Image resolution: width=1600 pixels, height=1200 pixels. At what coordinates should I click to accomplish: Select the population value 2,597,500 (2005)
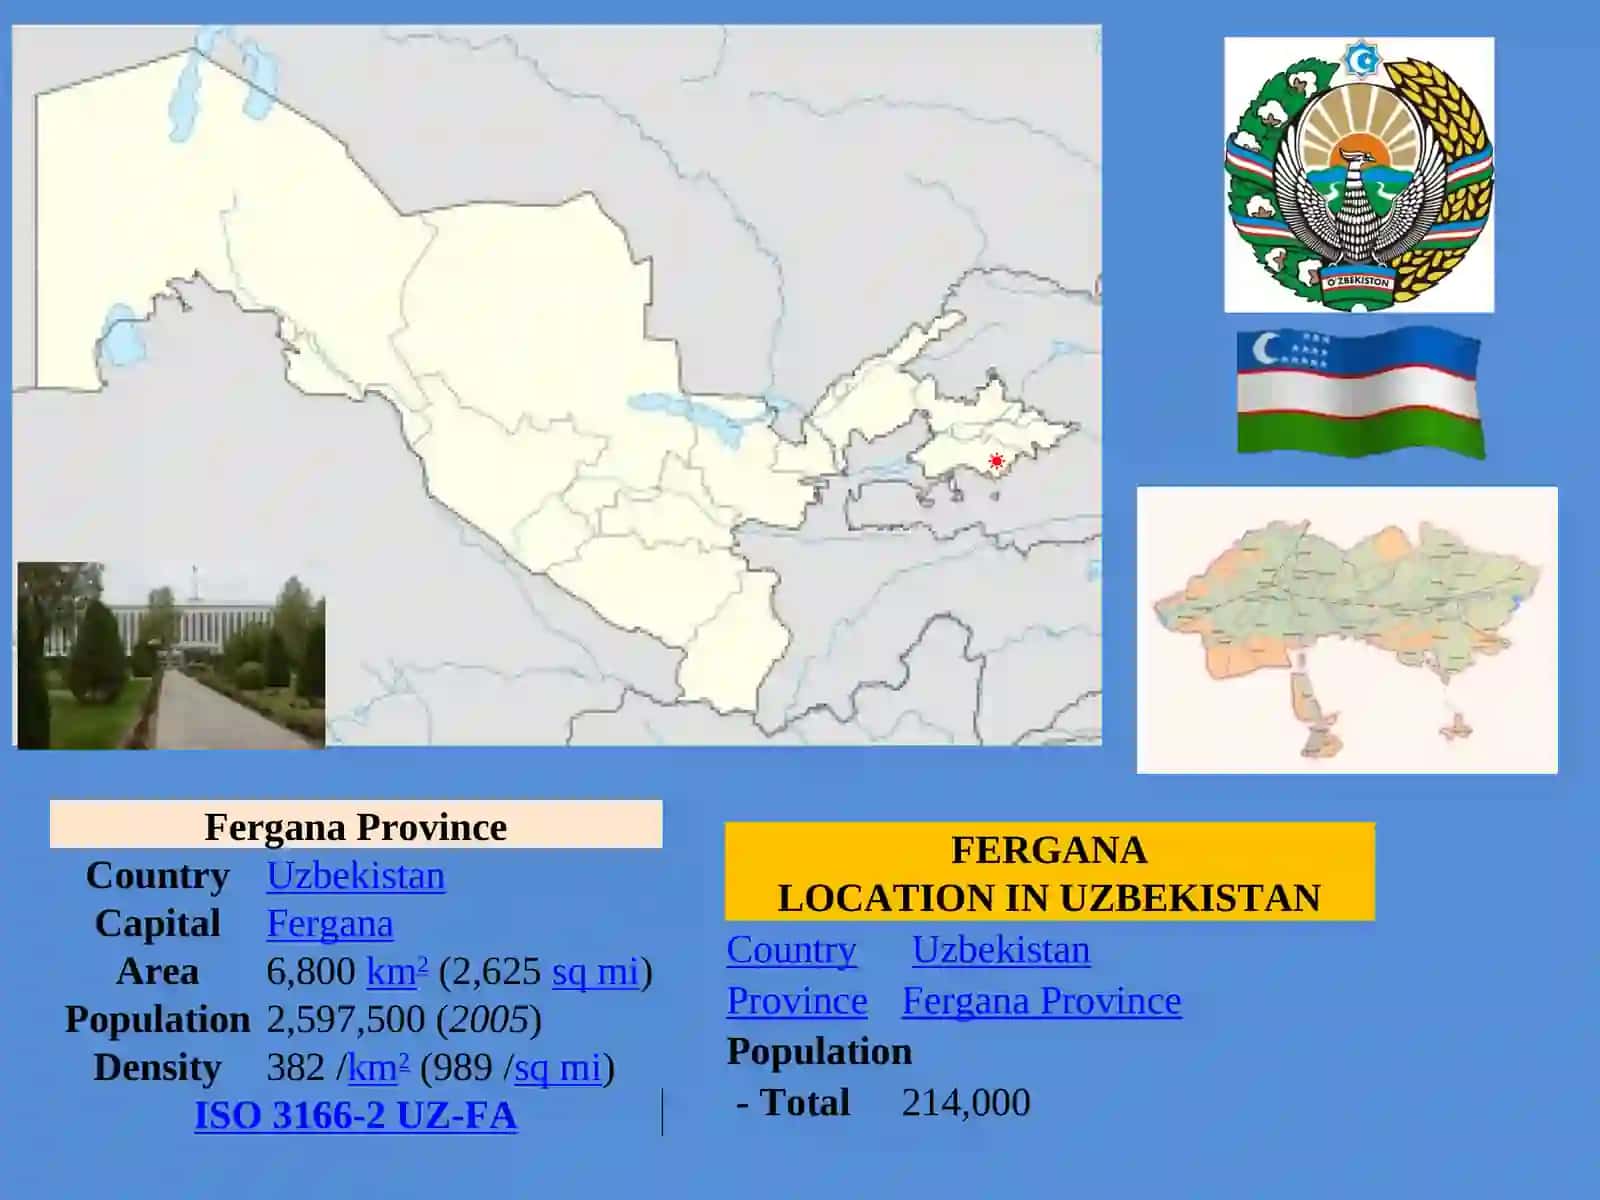click(404, 1020)
